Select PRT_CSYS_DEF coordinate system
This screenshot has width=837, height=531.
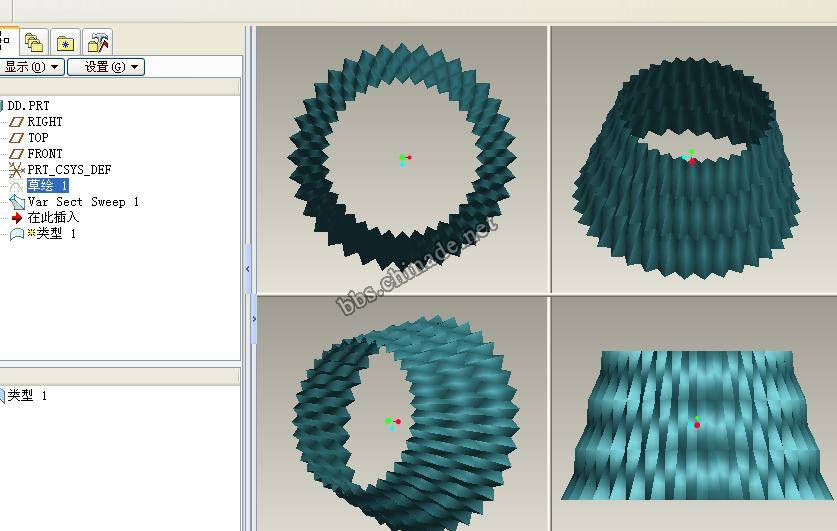point(69,170)
